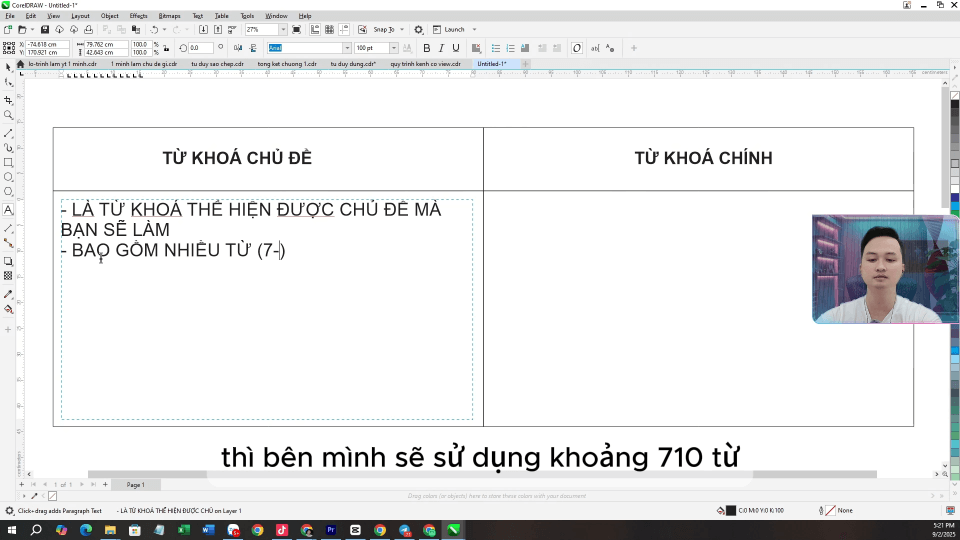Open the Bitmaps menu

(170, 16)
